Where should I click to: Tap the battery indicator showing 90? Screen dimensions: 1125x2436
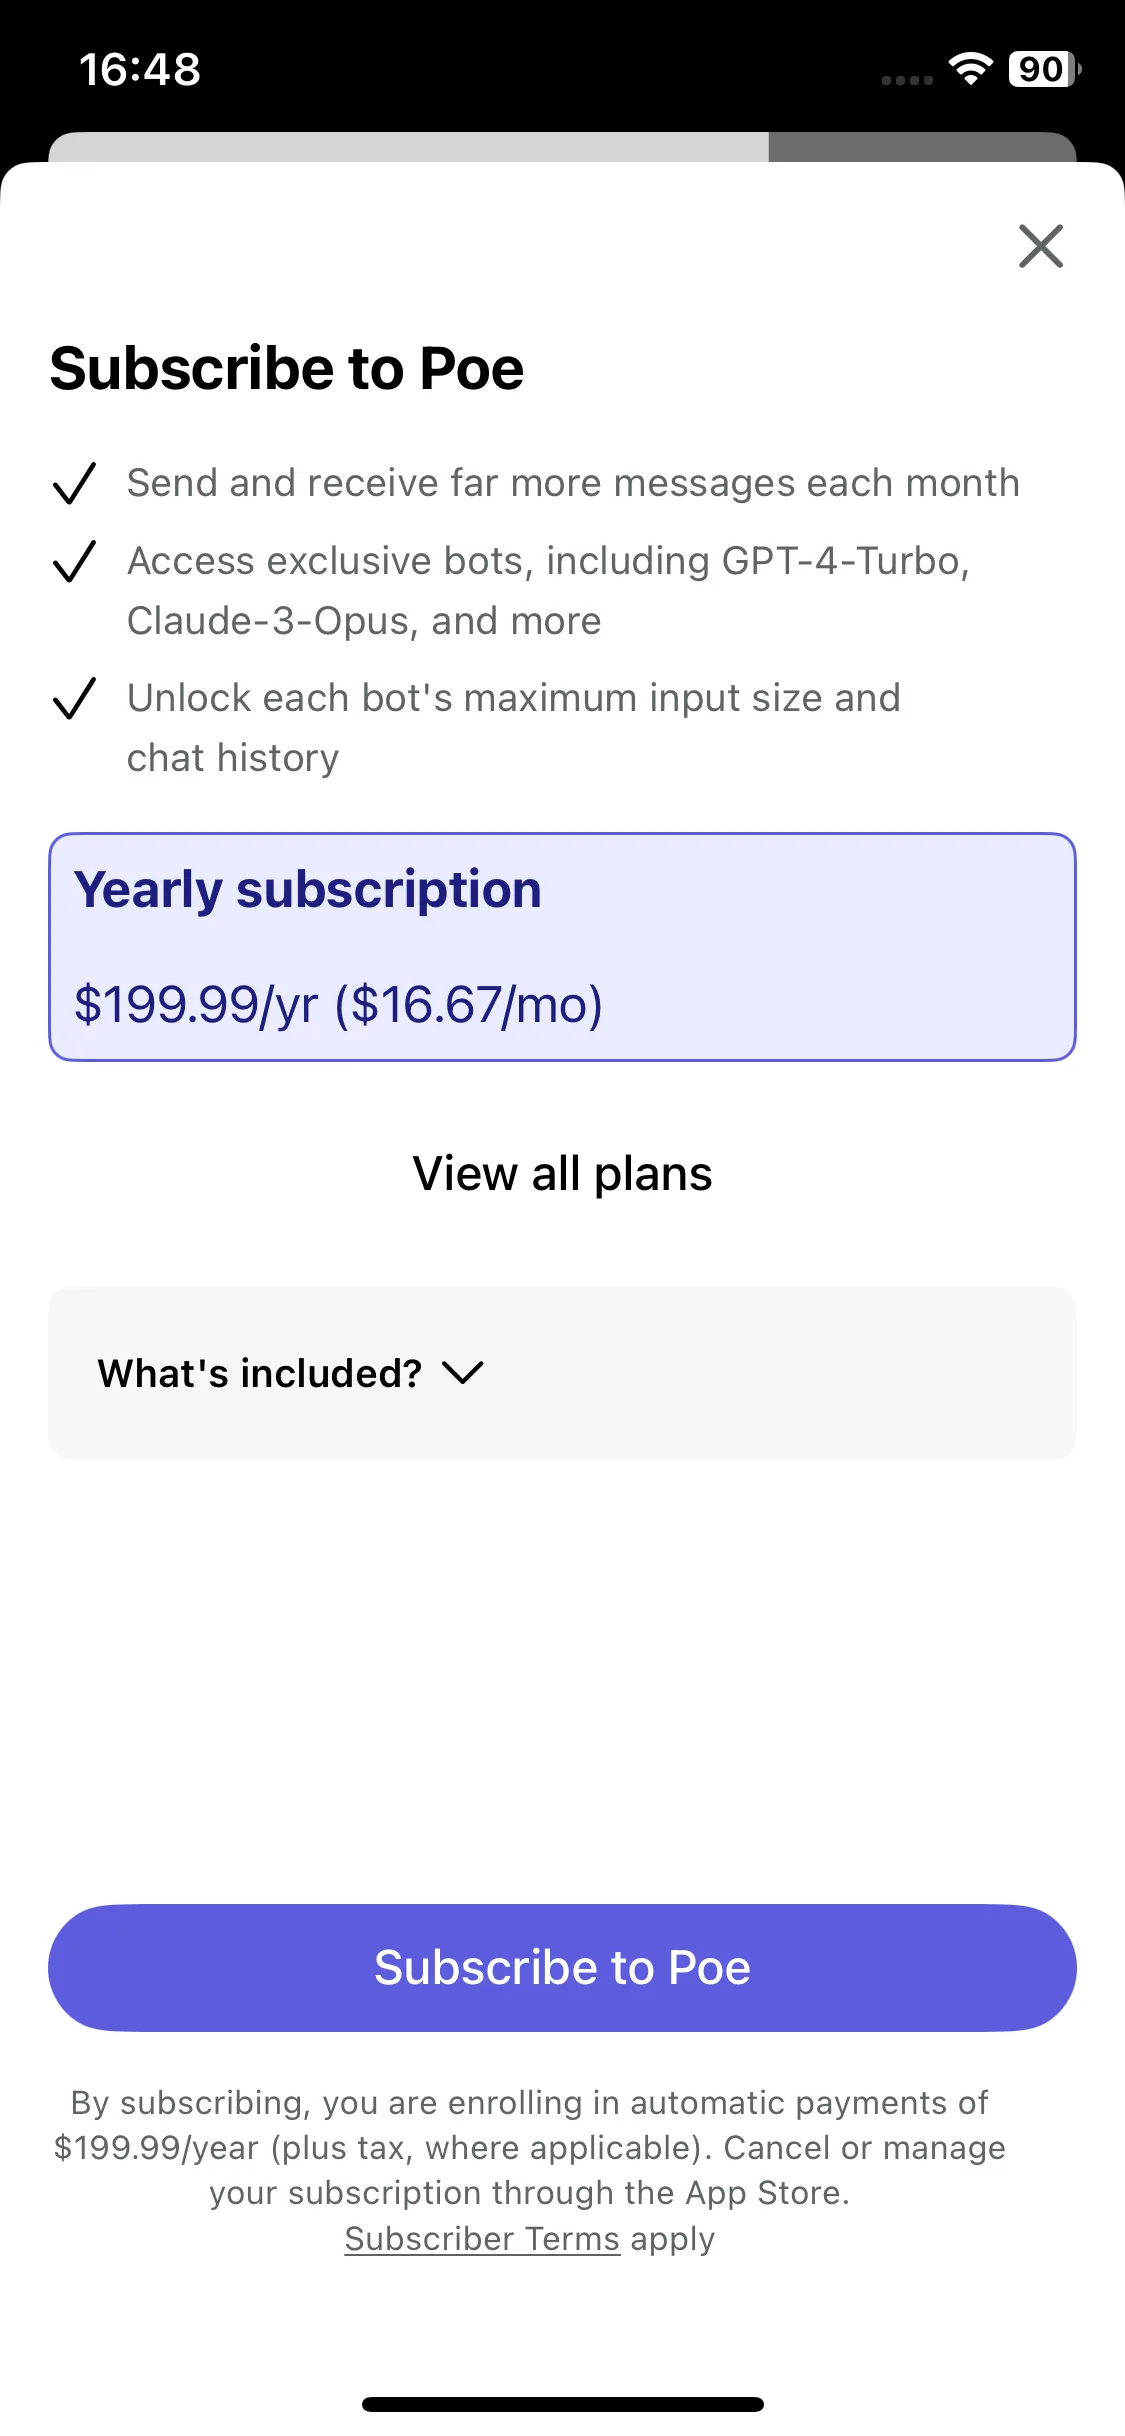pos(1044,69)
